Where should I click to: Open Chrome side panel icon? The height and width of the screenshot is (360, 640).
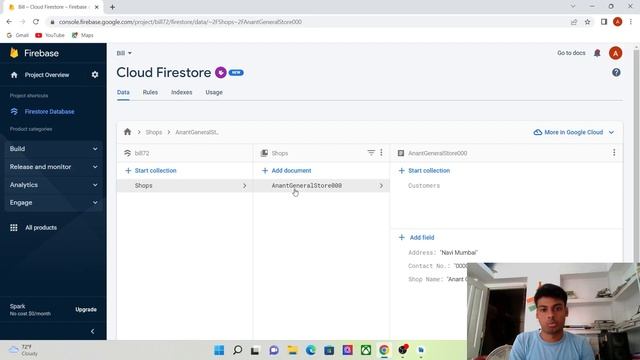click(604, 22)
